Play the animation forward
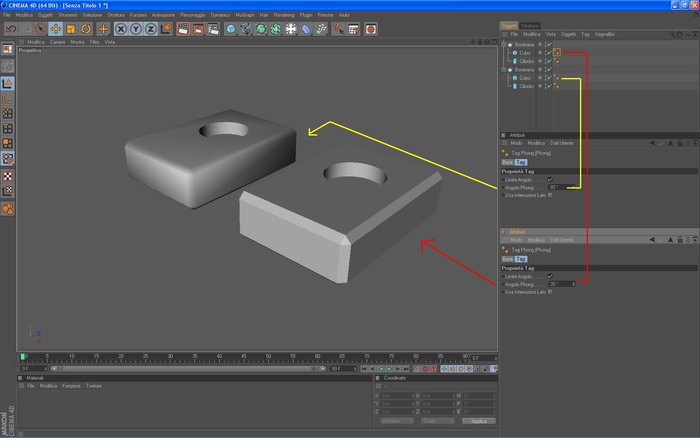The image size is (700, 438). pos(389,369)
